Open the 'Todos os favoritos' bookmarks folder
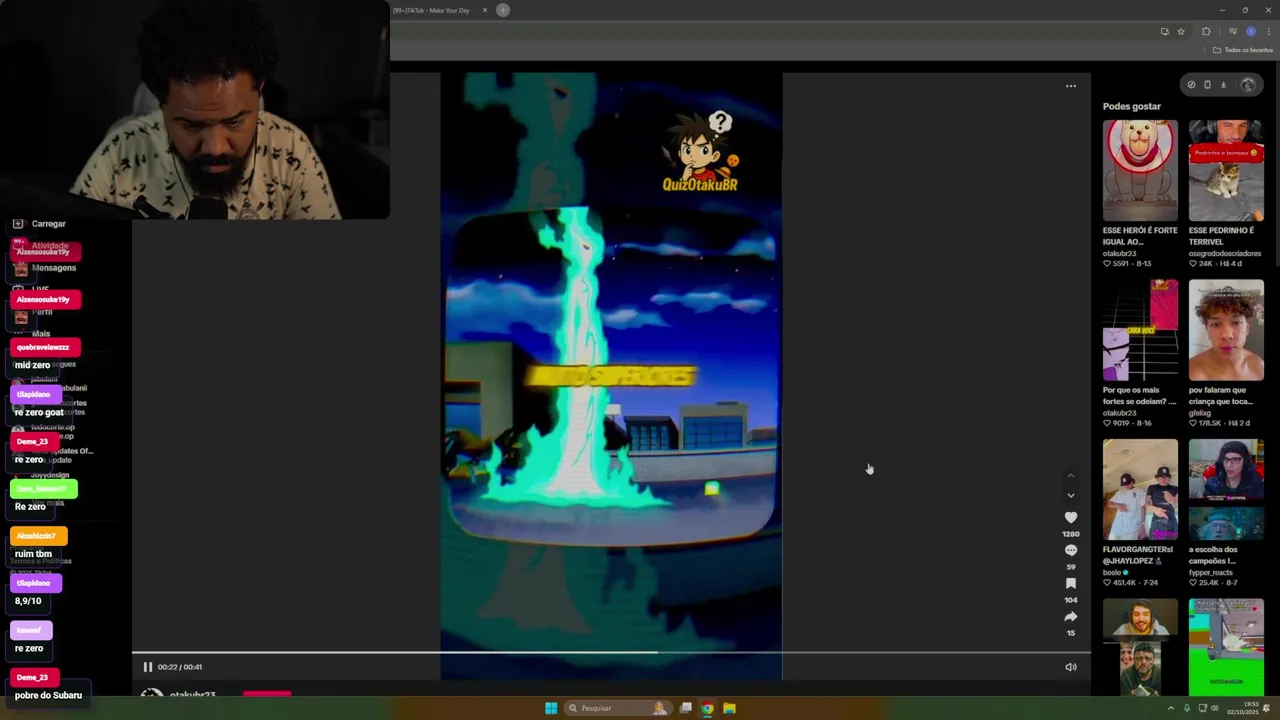Viewport: 1280px width, 720px height. [1243, 50]
